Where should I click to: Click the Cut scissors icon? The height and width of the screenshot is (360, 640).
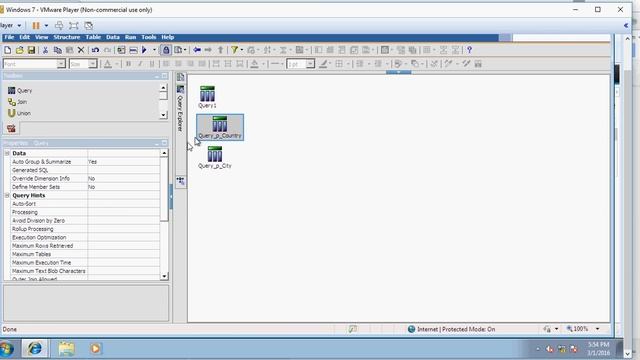[45, 50]
